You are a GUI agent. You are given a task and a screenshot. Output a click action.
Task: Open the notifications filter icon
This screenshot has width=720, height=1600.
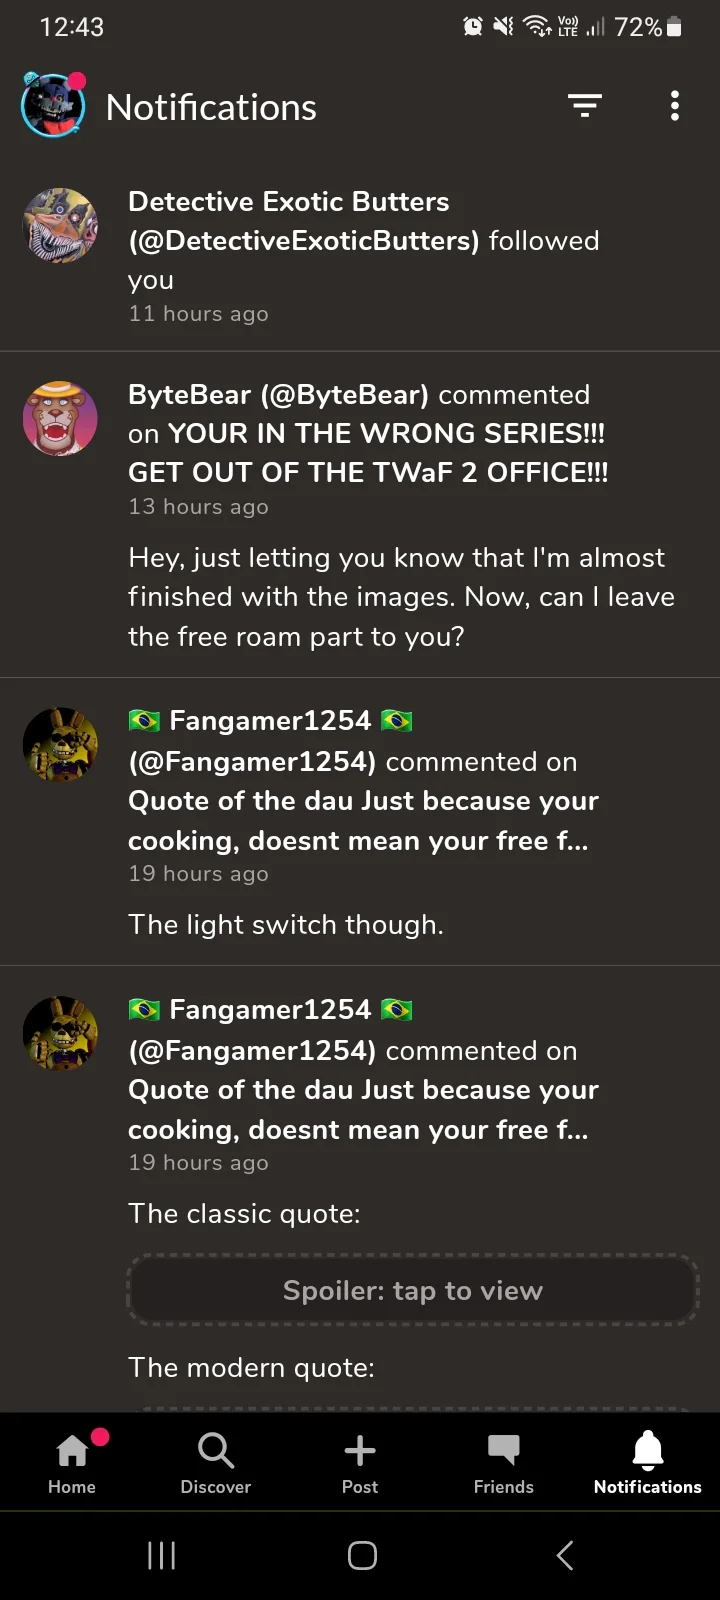click(x=585, y=105)
